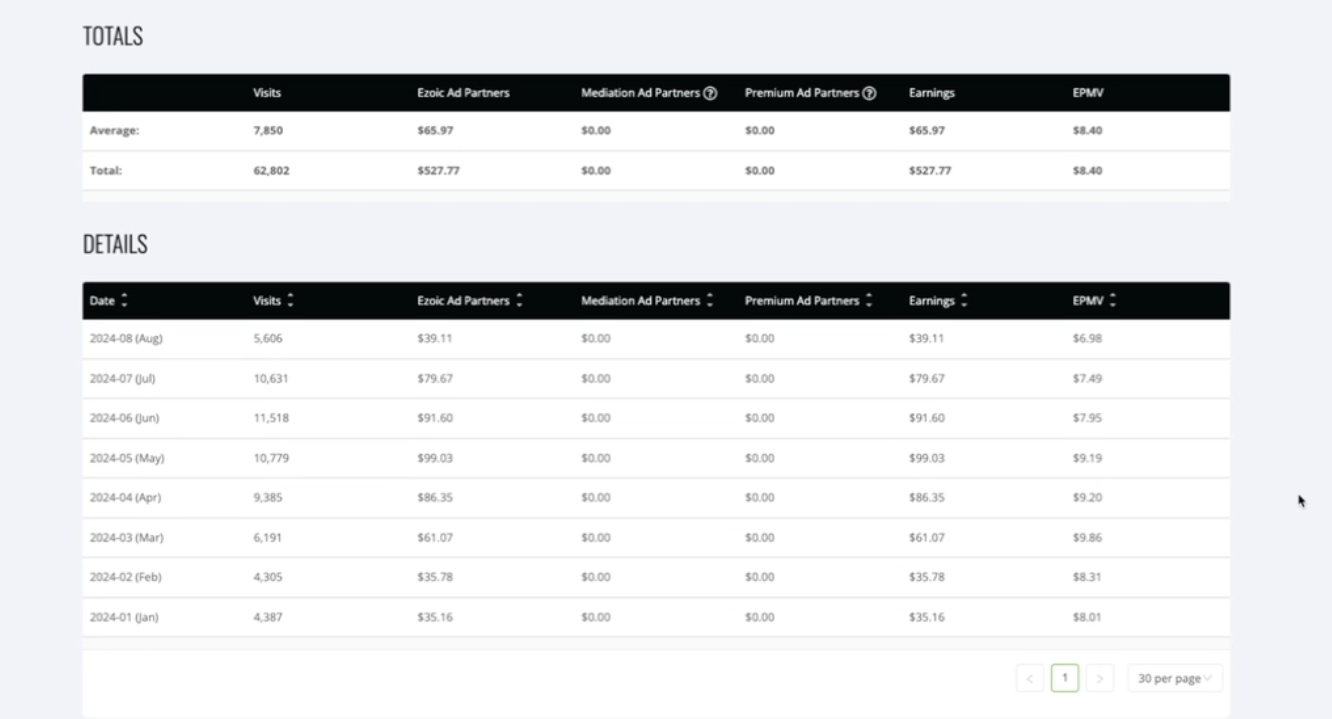The width and height of the screenshot is (1332, 719).
Task: Click EPMV value $8.31
Action: pos(1087,577)
